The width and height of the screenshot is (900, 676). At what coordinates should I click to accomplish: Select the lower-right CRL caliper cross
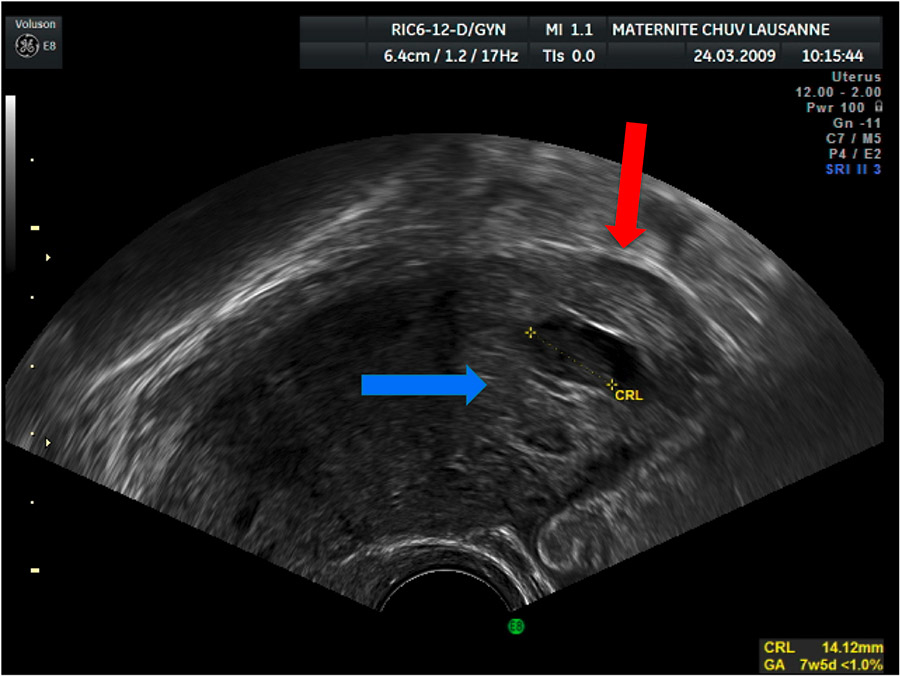coord(612,384)
